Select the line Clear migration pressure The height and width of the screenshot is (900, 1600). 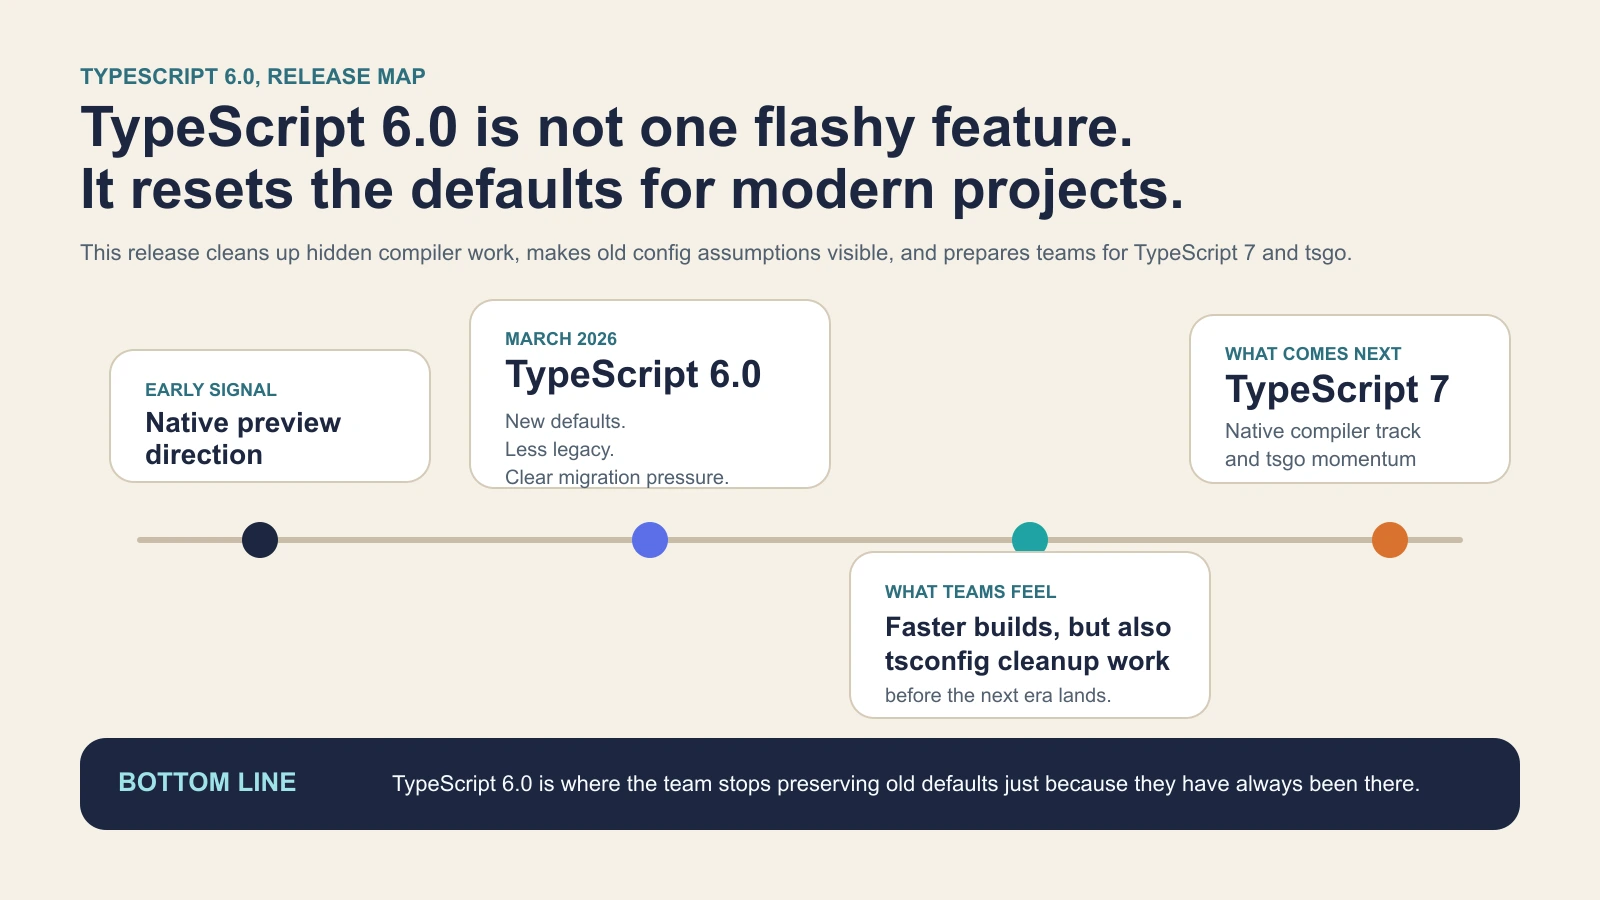tap(619, 477)
